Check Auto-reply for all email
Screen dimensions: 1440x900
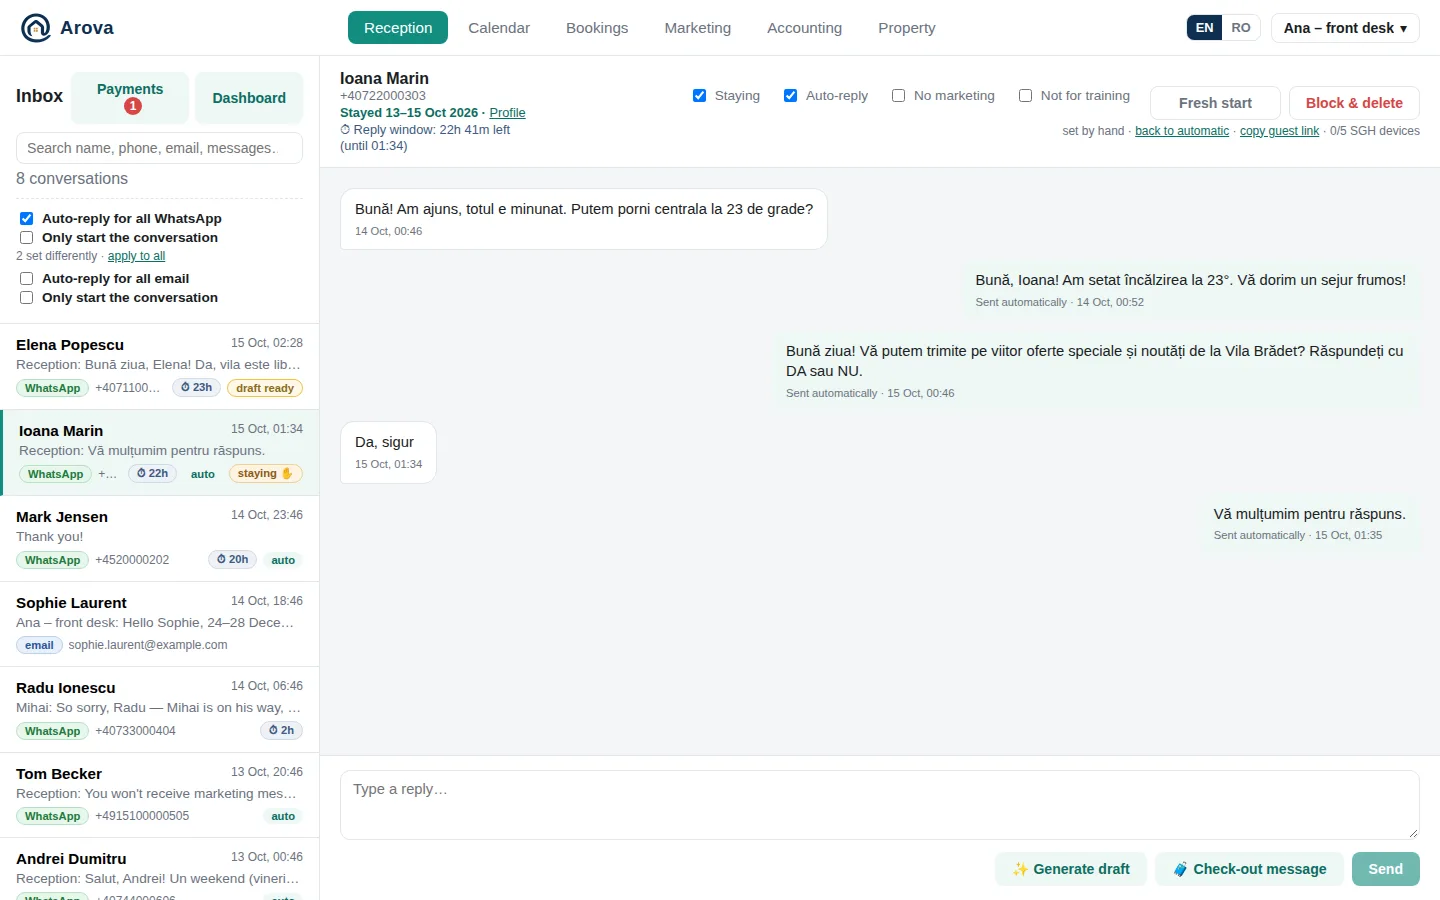26,278
